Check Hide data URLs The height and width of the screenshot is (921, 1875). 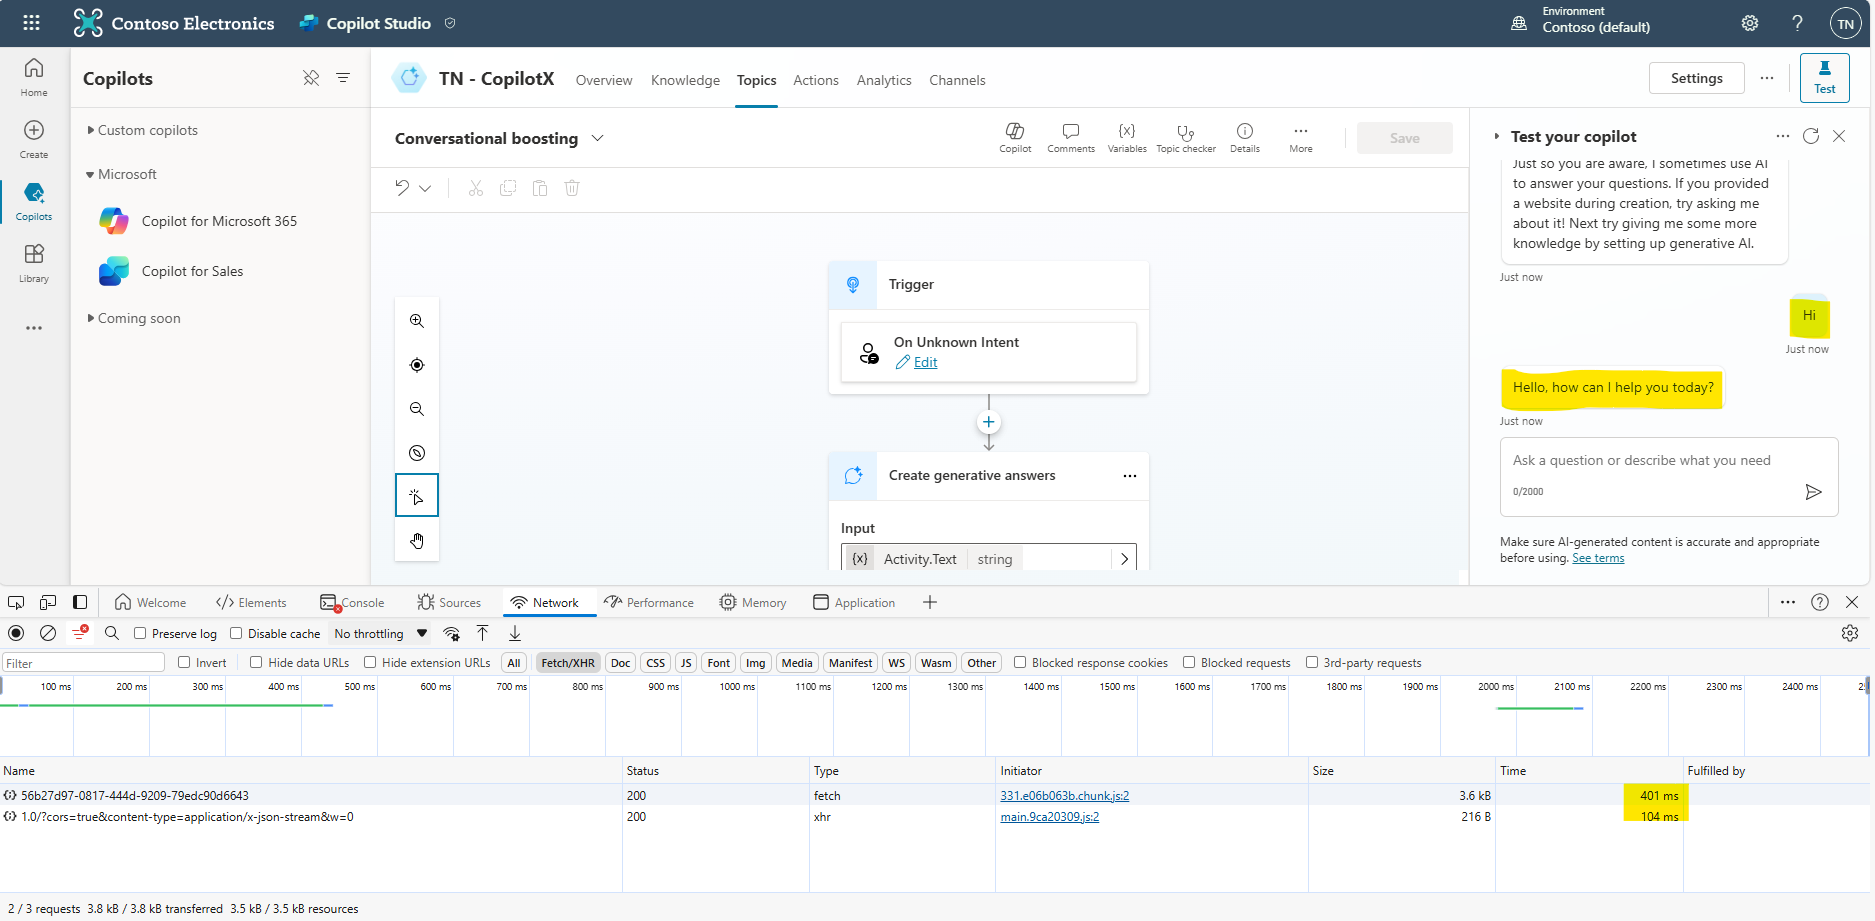pos(256,662)
